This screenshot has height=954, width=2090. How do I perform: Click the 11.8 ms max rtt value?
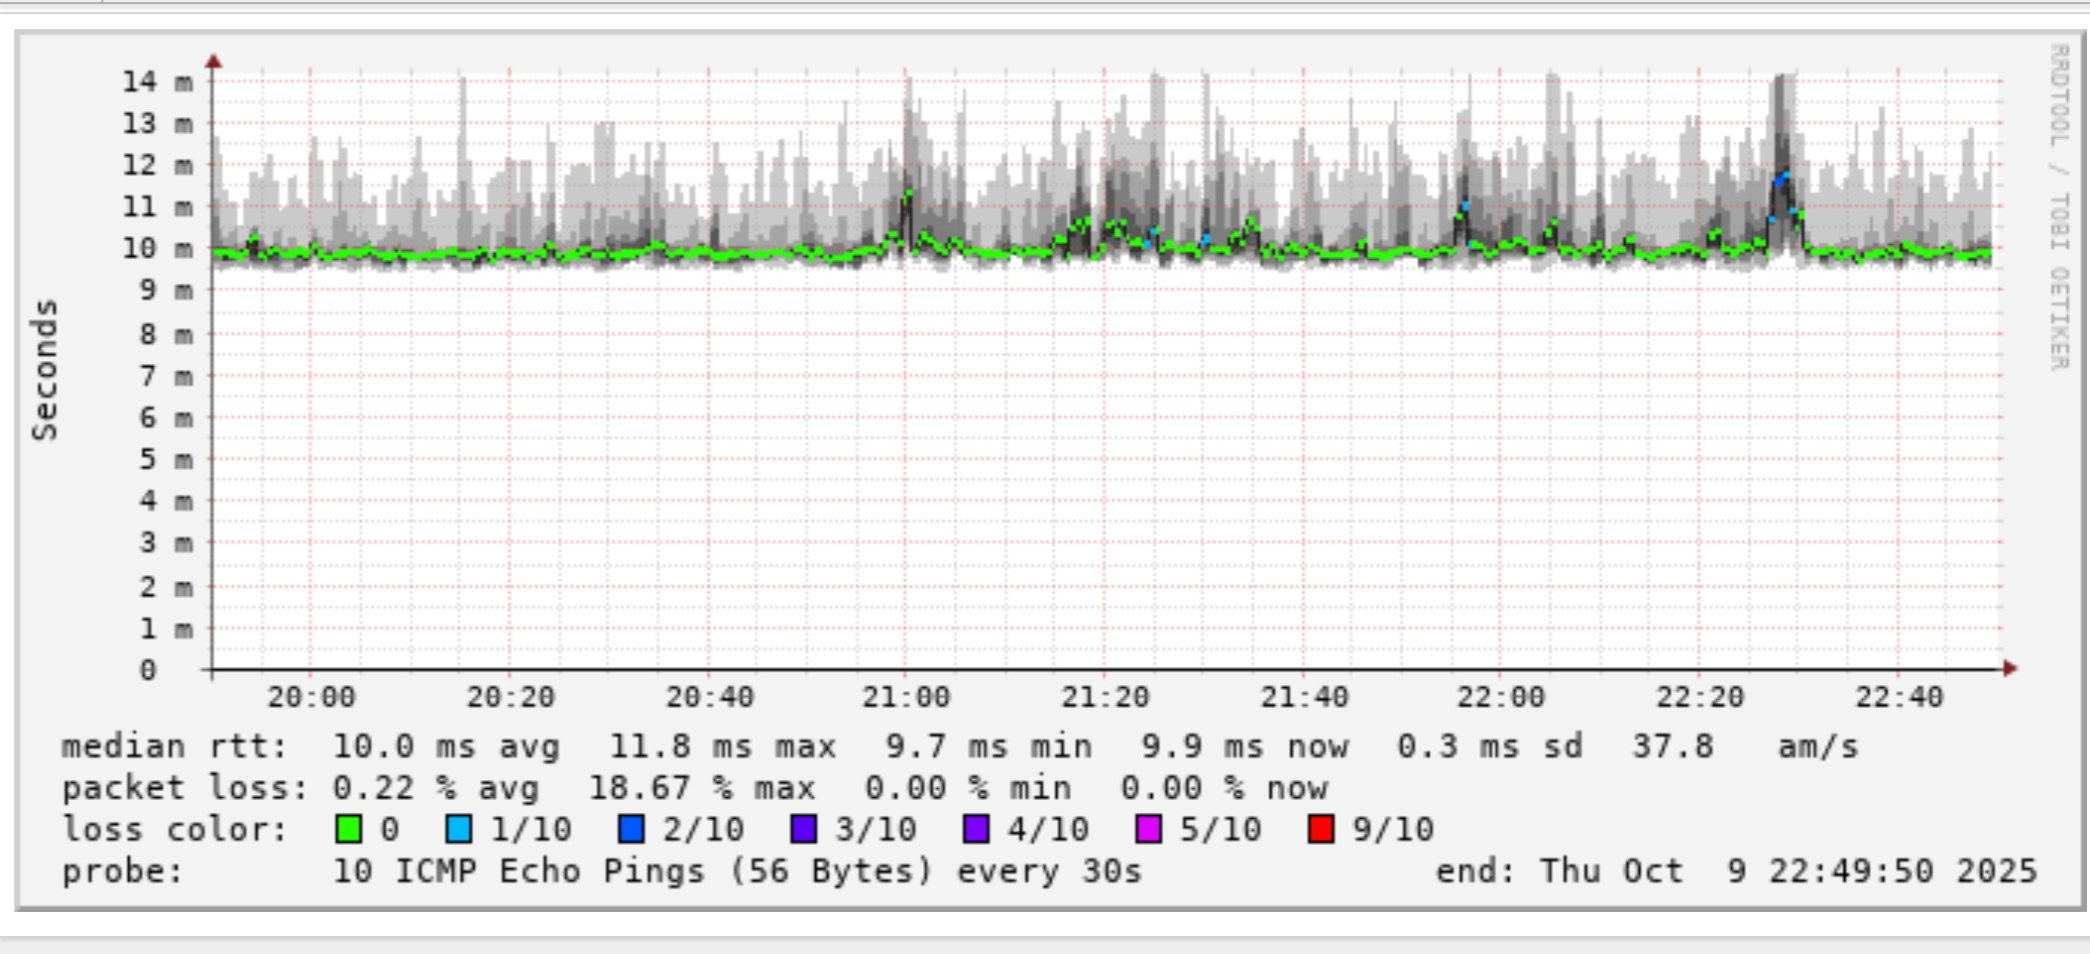tap(722, 746)
